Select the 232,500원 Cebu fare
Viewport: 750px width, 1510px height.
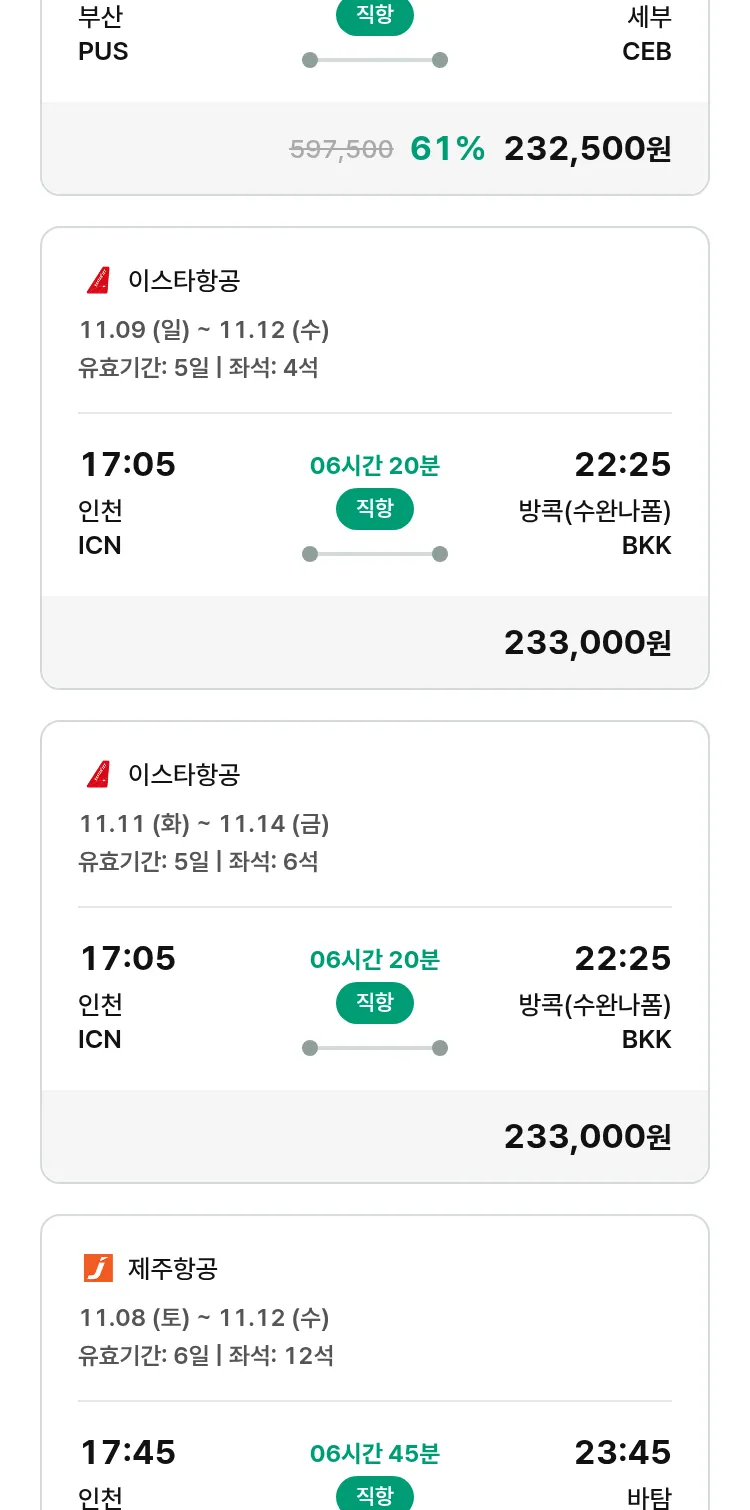[587, 149]
